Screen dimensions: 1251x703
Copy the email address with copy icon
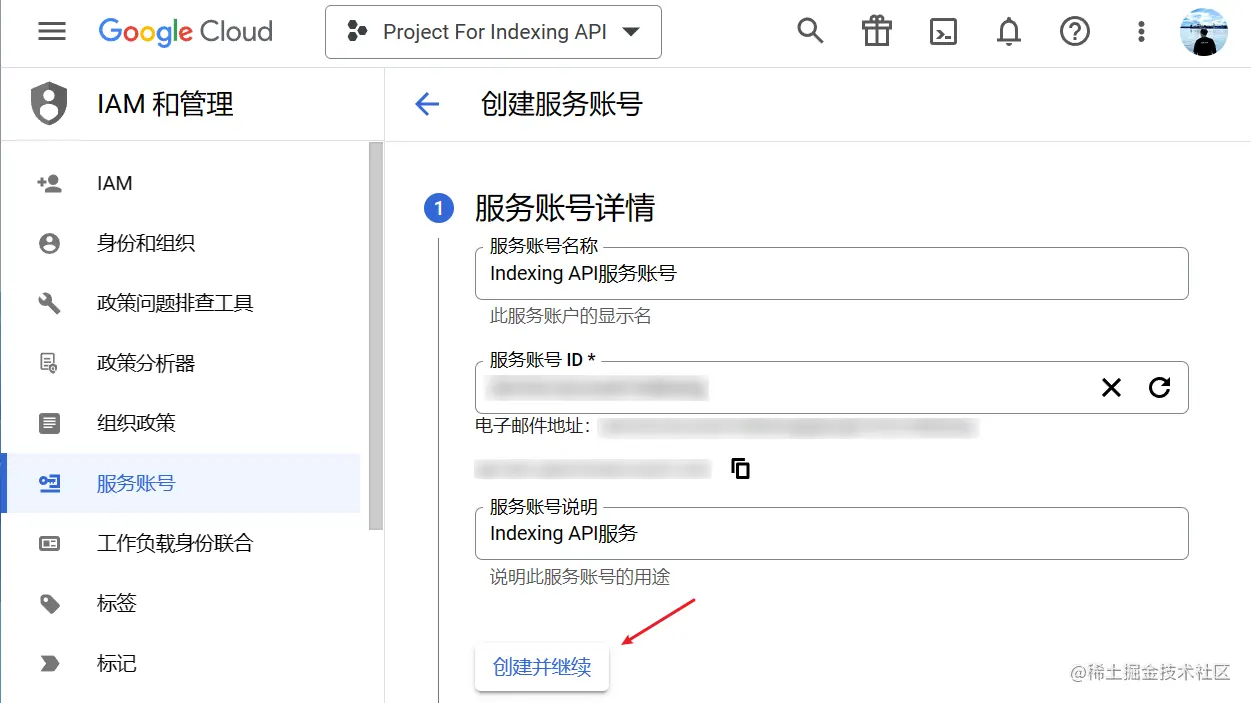click(x=741, y=468)
